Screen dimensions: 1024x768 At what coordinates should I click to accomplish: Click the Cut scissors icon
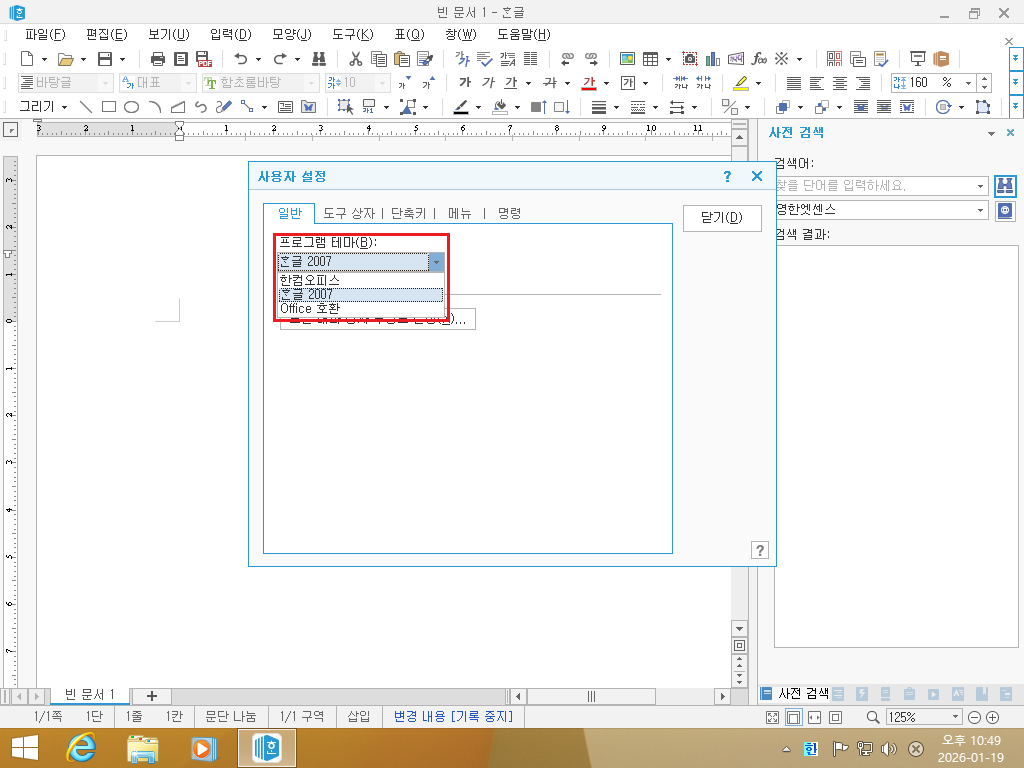(x=356, y=59)
